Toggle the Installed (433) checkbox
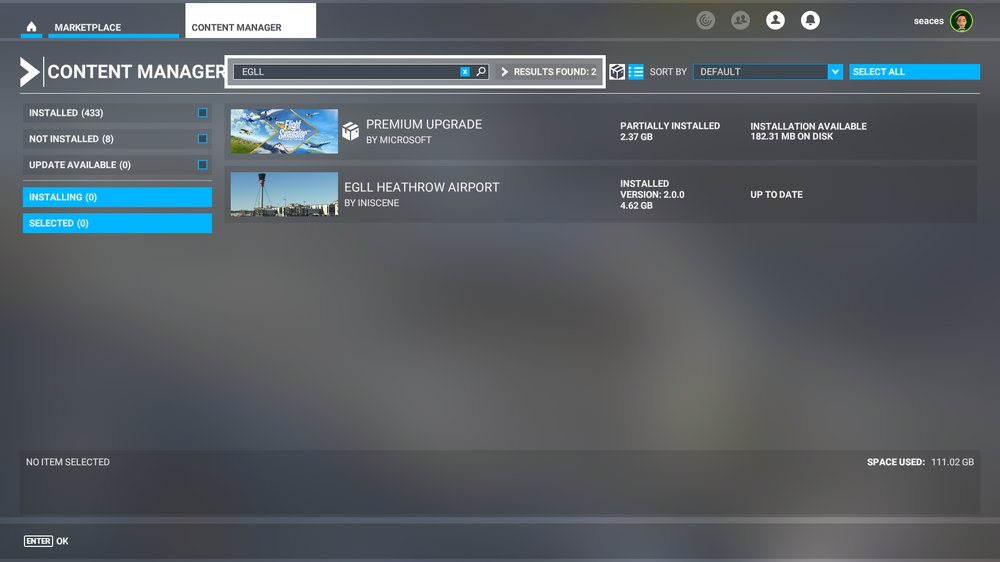 (202, 113)
